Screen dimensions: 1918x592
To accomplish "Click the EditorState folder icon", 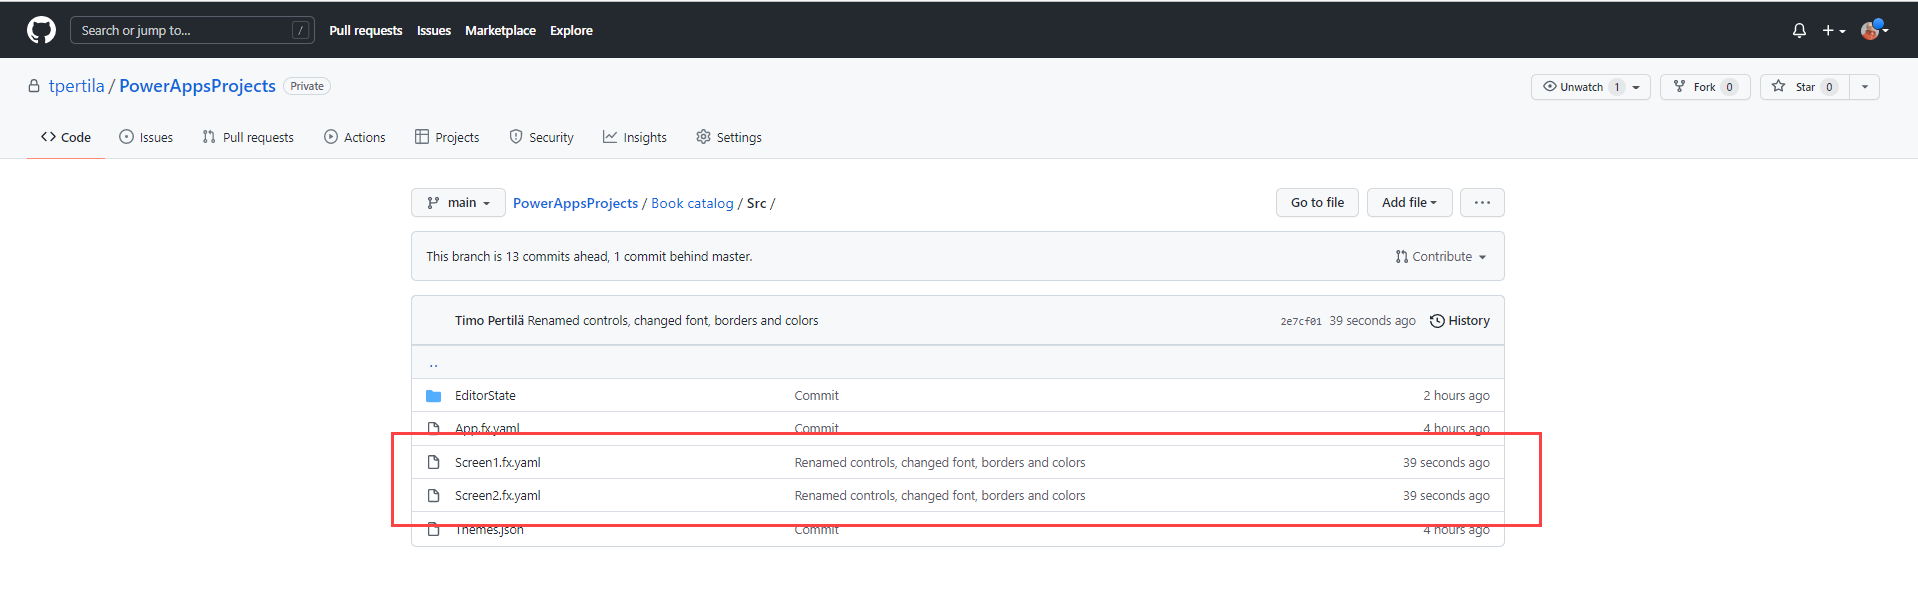I will click(433, 396).
